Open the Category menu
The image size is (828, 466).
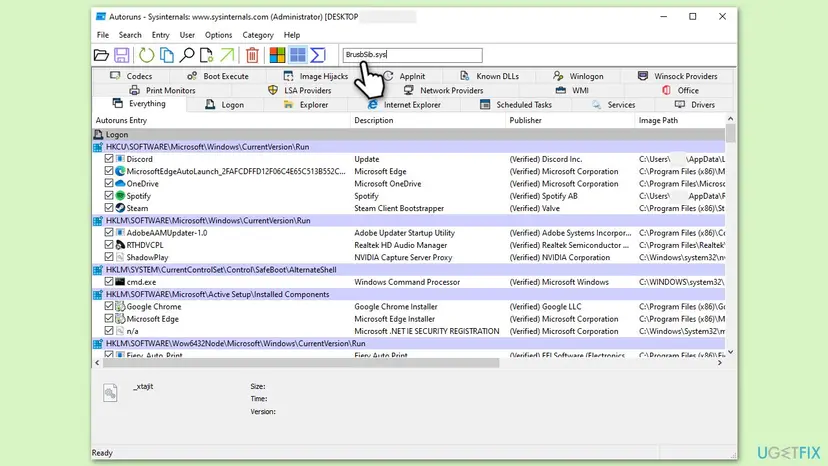(258, 35)
